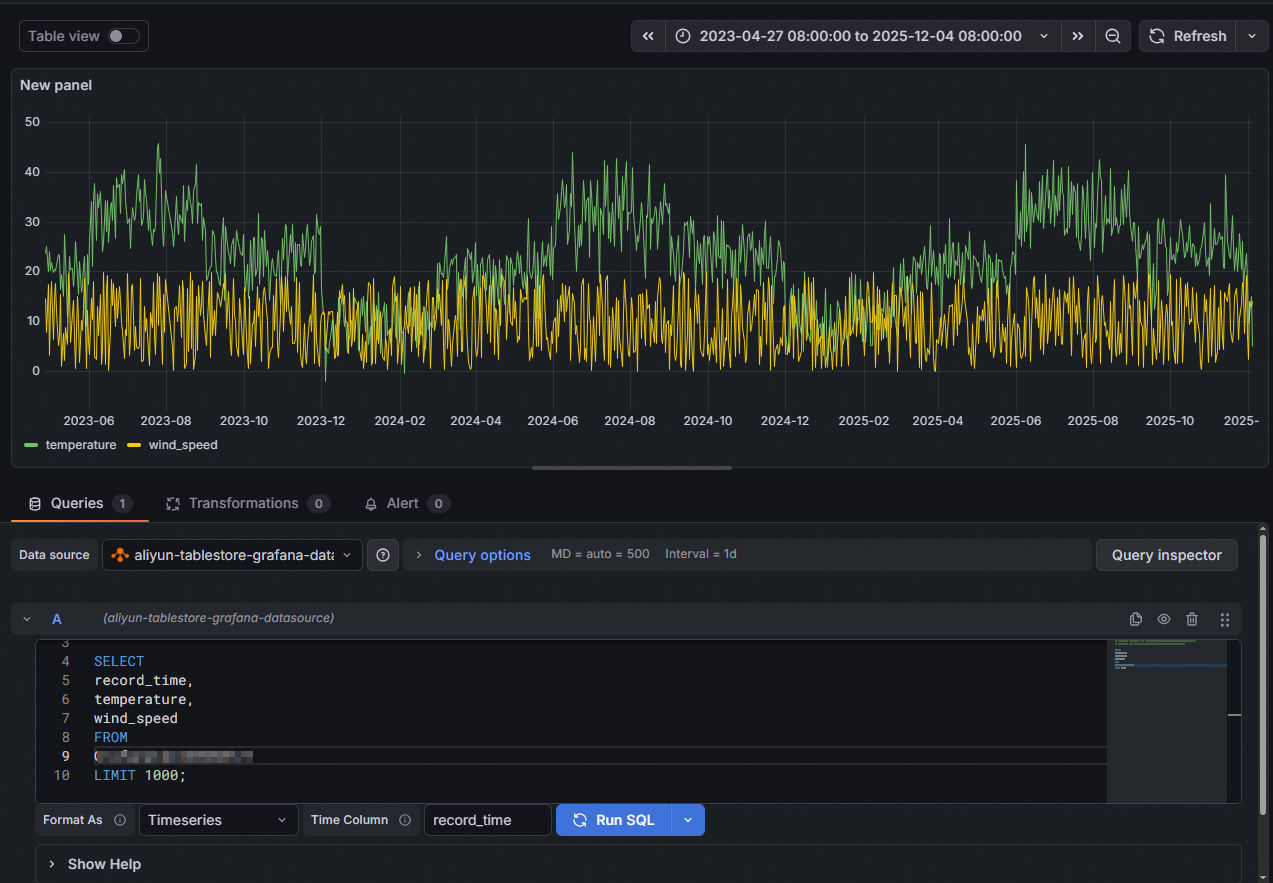Click the 2024-06 x-axis label
The height and width of the screenshot is (883, 1273).
(x=553, y=421)
